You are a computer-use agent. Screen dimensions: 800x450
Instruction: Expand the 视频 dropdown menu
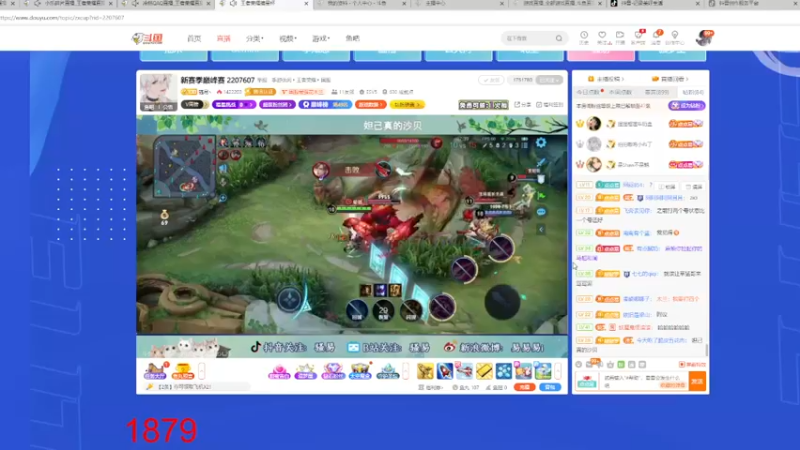tap(287, 38)
